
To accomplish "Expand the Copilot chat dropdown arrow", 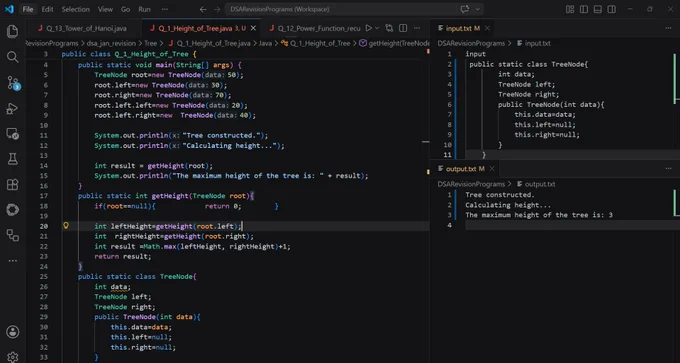I will tap(477, 9).
